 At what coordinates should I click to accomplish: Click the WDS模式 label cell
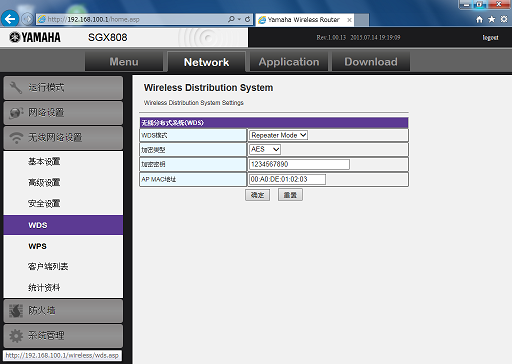[x=193, y=135]
